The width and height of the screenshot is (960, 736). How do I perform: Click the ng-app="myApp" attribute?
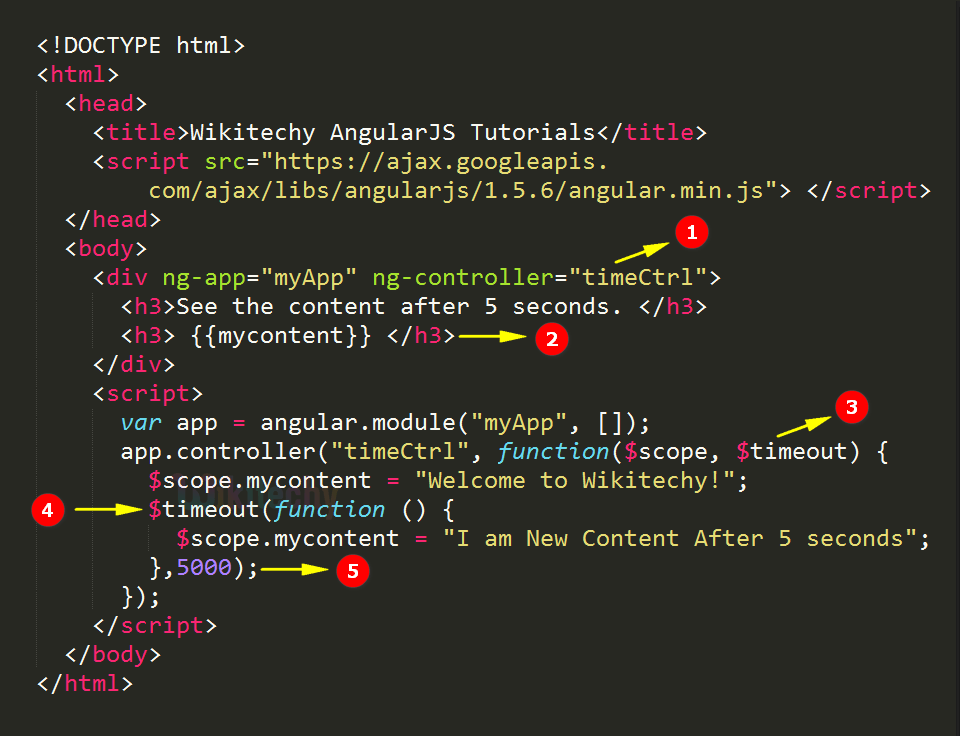click(x=259, y=277)
